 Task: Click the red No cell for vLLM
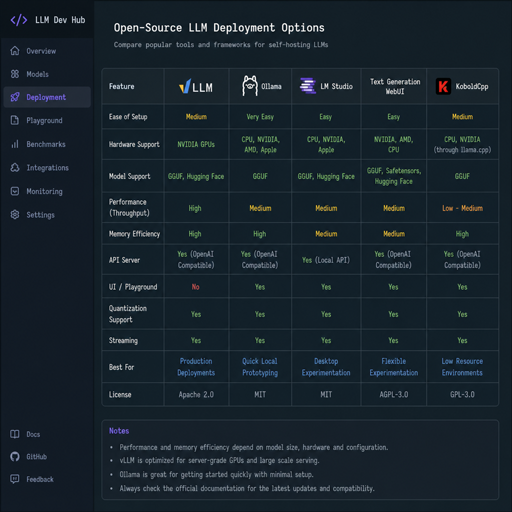[196, 287]
